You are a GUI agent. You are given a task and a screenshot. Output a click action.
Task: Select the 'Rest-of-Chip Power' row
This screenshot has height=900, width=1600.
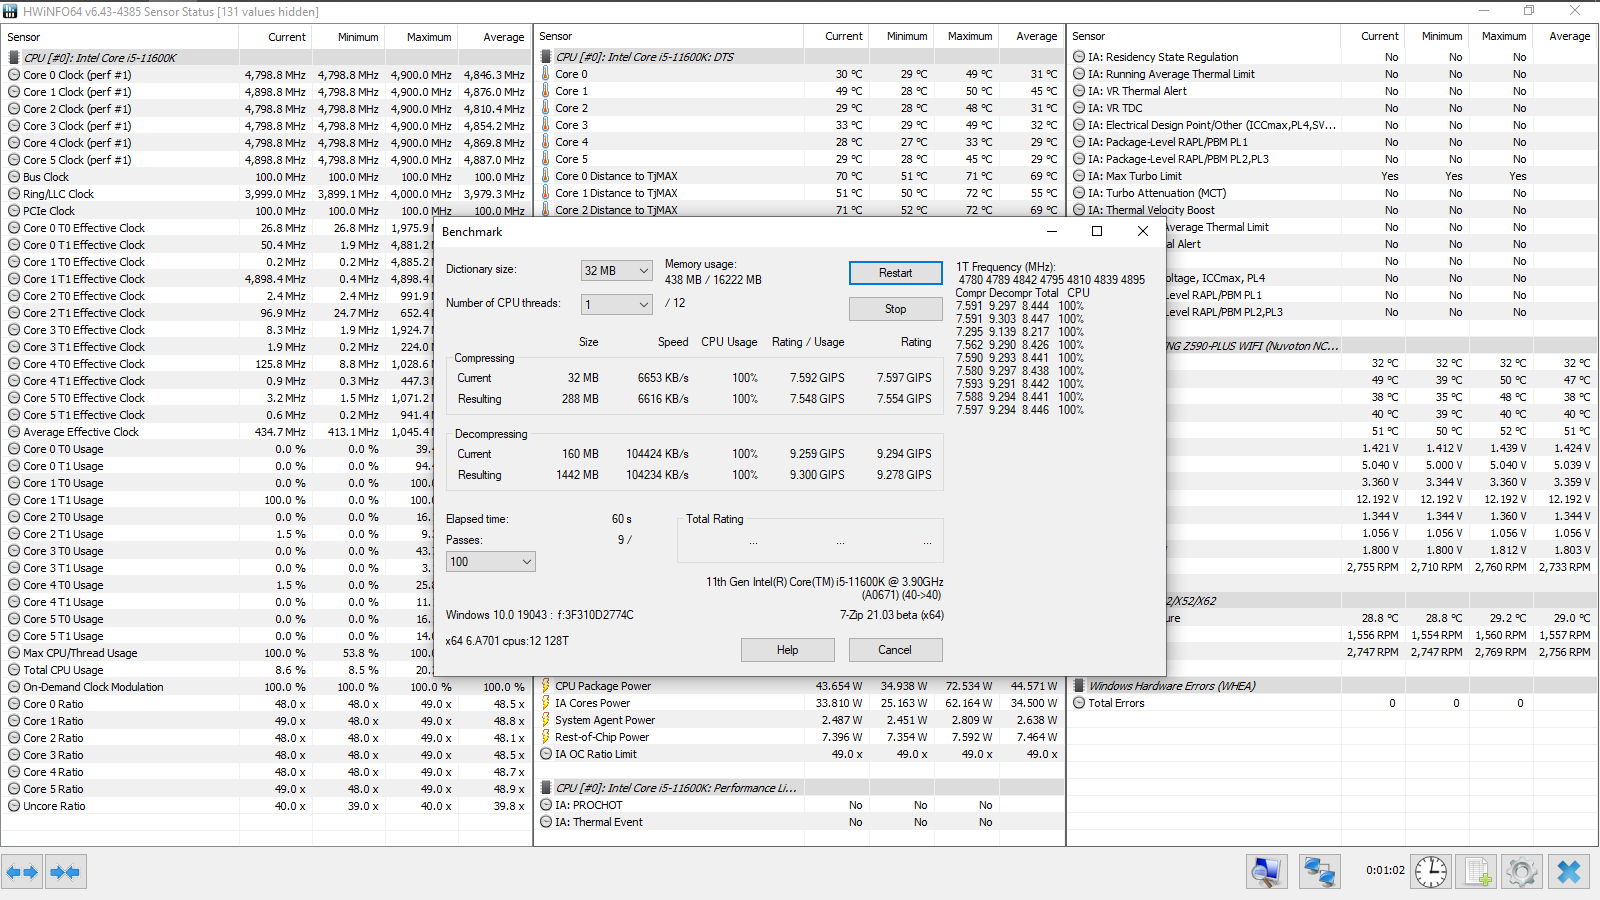click(800, 737)
